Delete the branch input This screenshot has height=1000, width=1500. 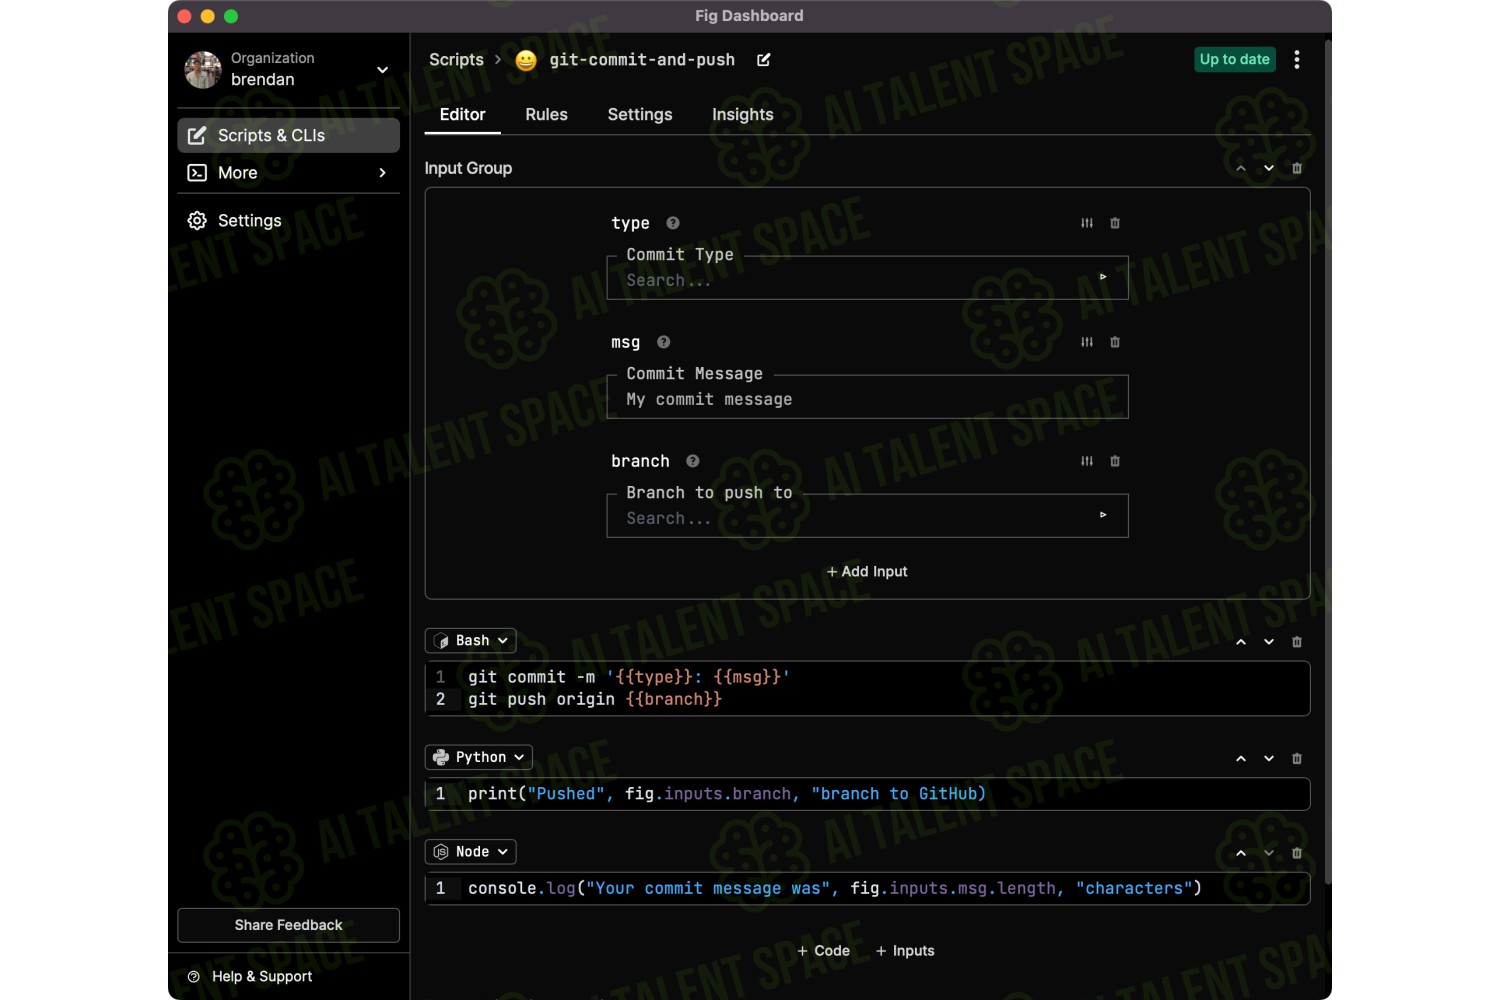coord(1115,461)
